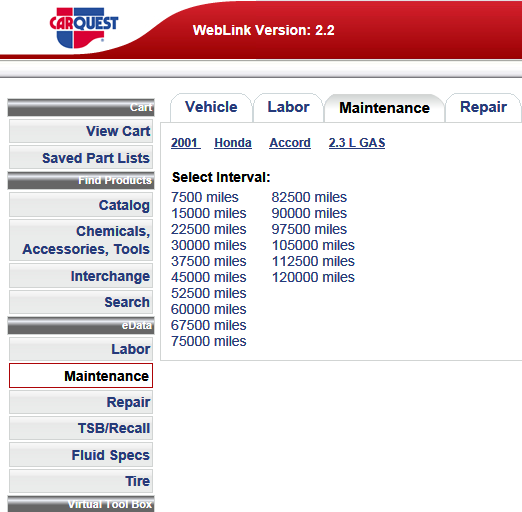Open Labor in the eData sidebar
Viewport: 522px width, 512px height.
click(81, 349)
